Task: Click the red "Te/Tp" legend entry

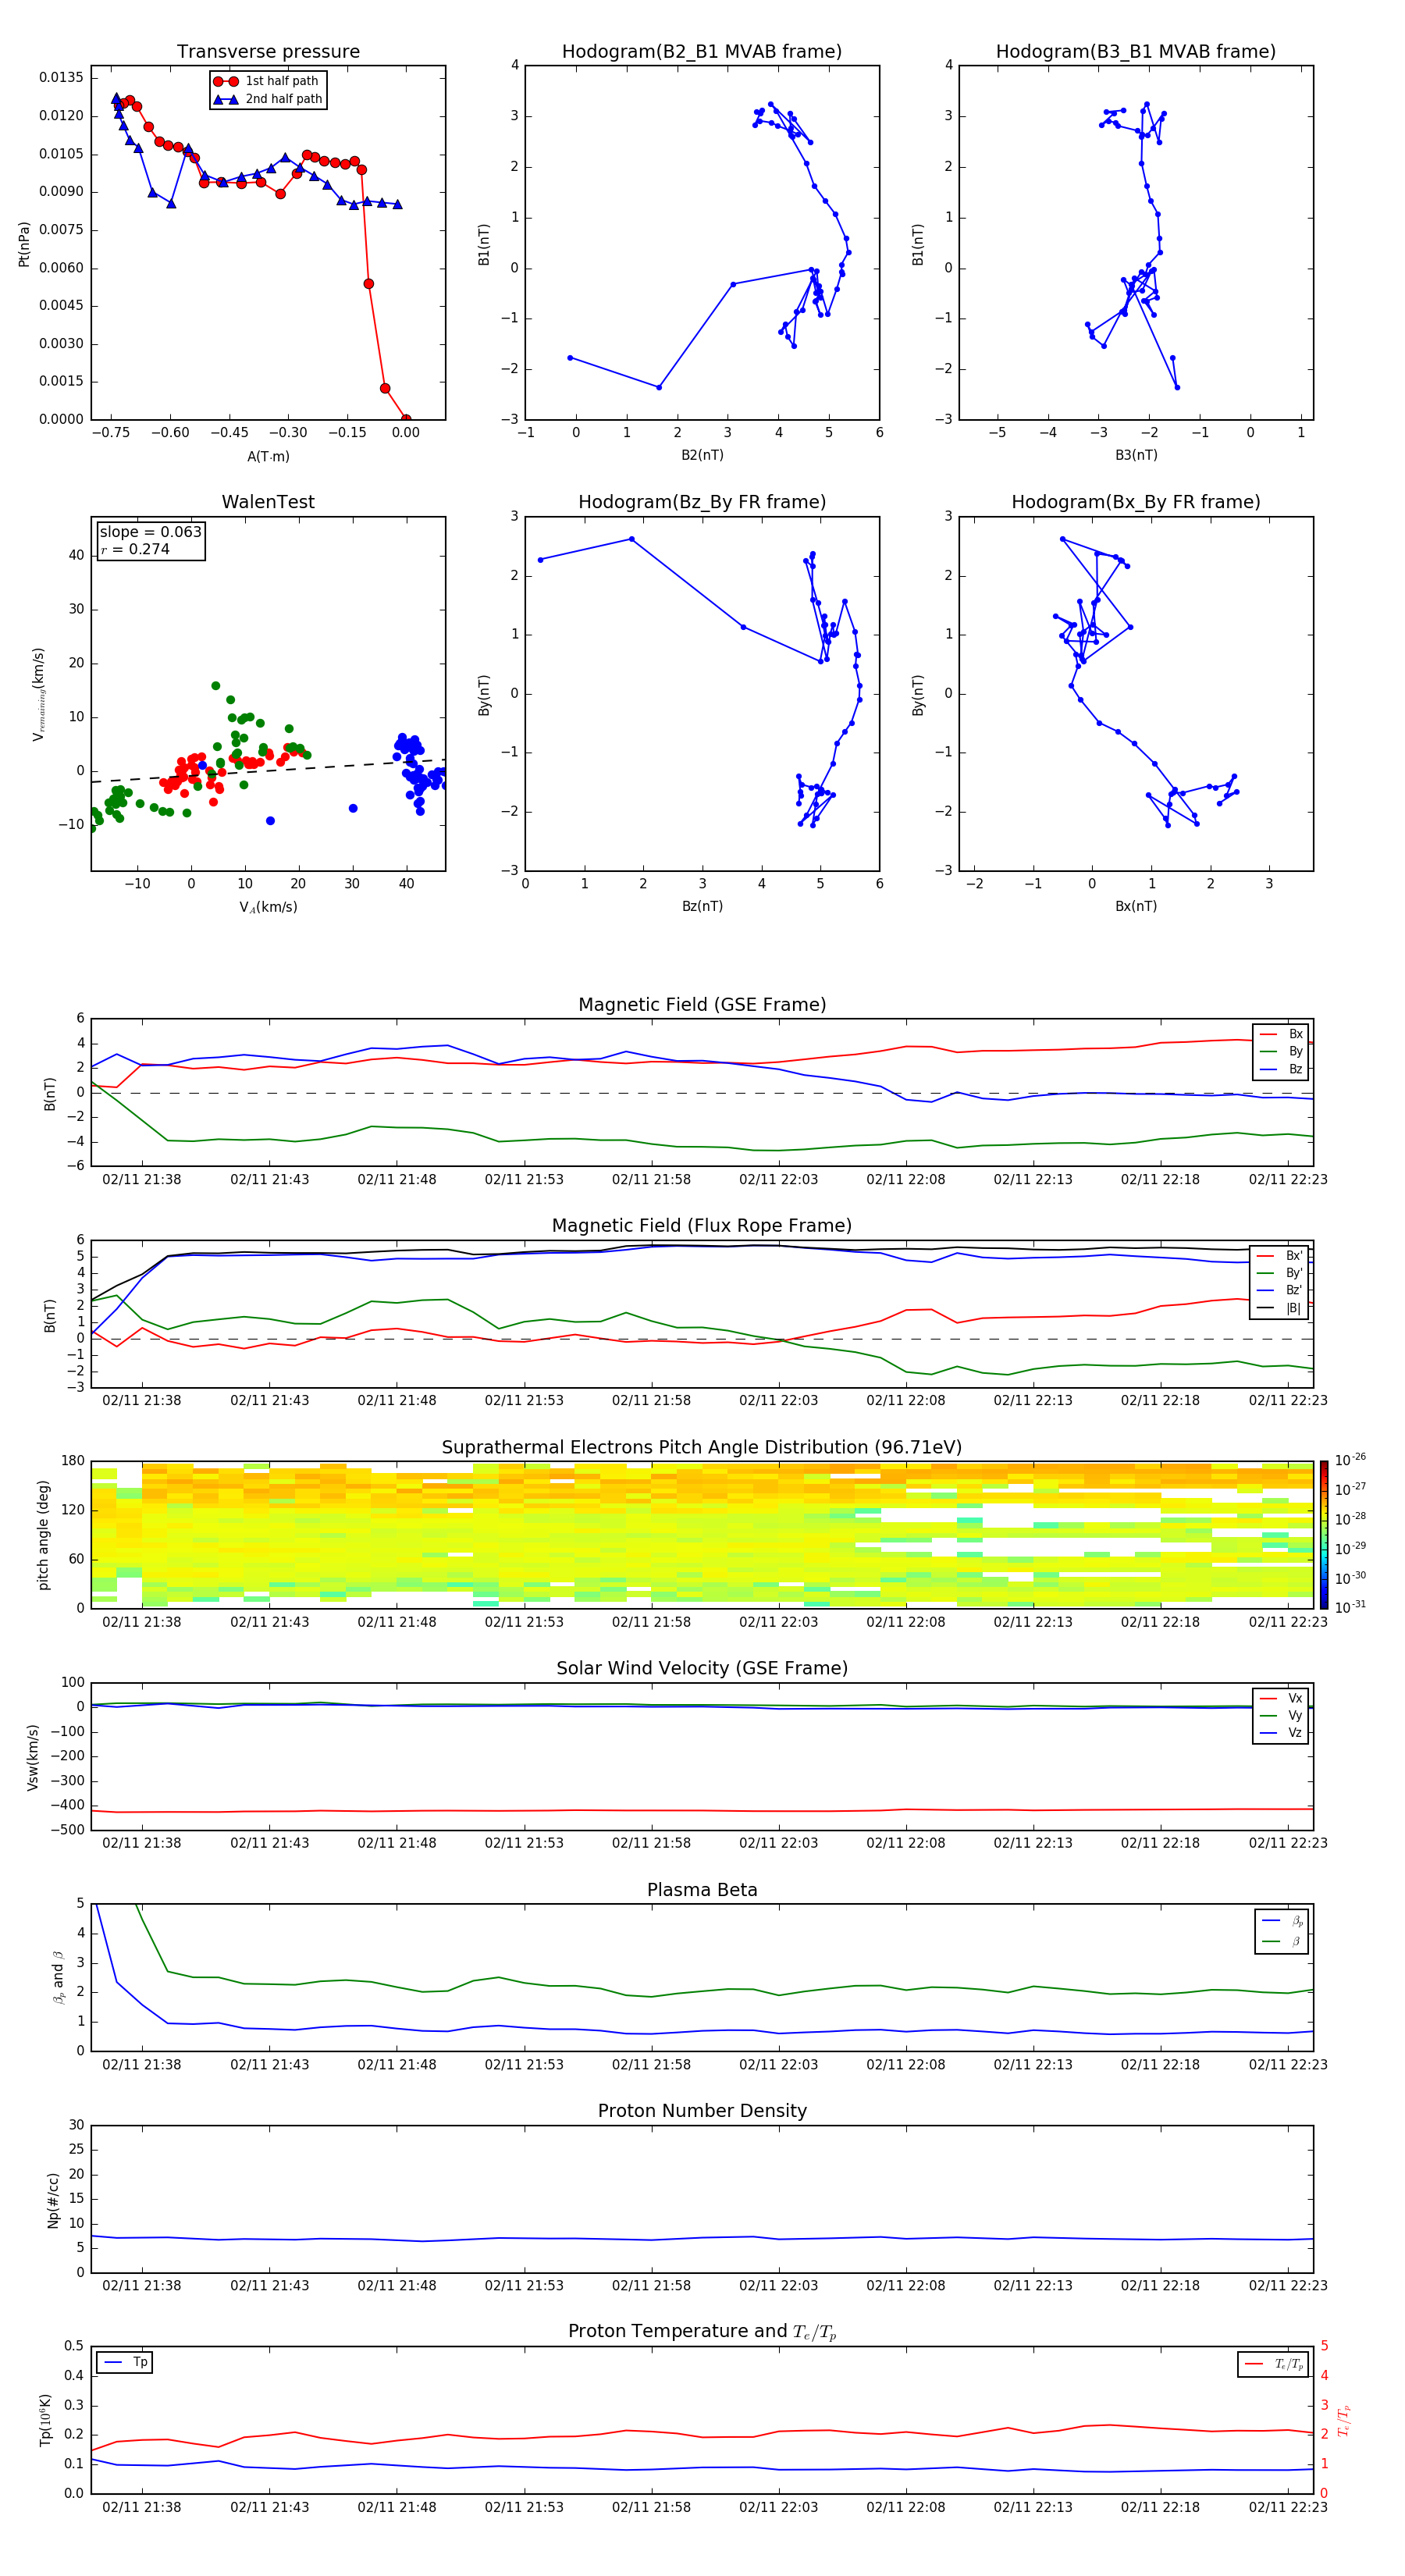Action: pos(1275,2364)
